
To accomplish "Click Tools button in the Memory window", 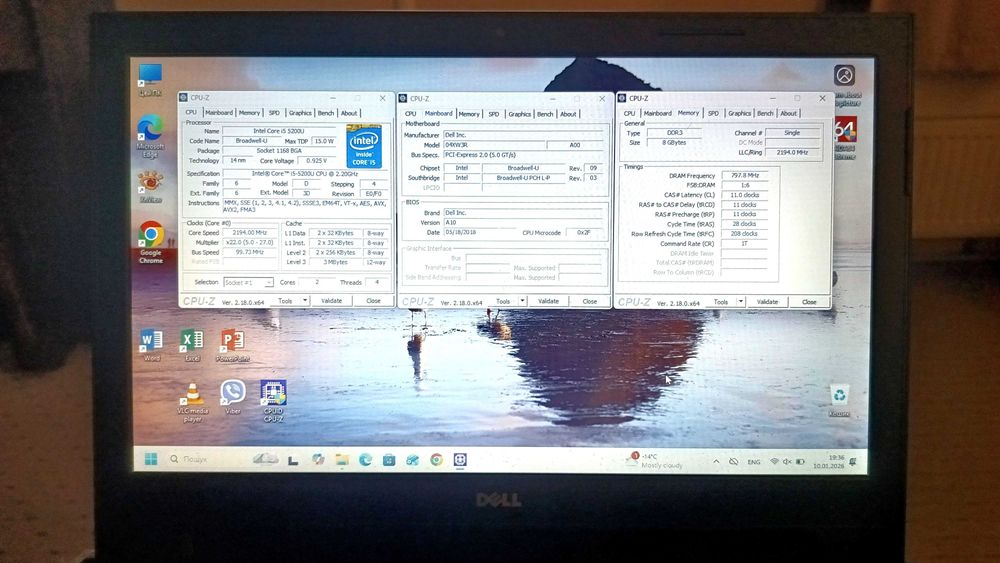I will [x=721, y=302].
